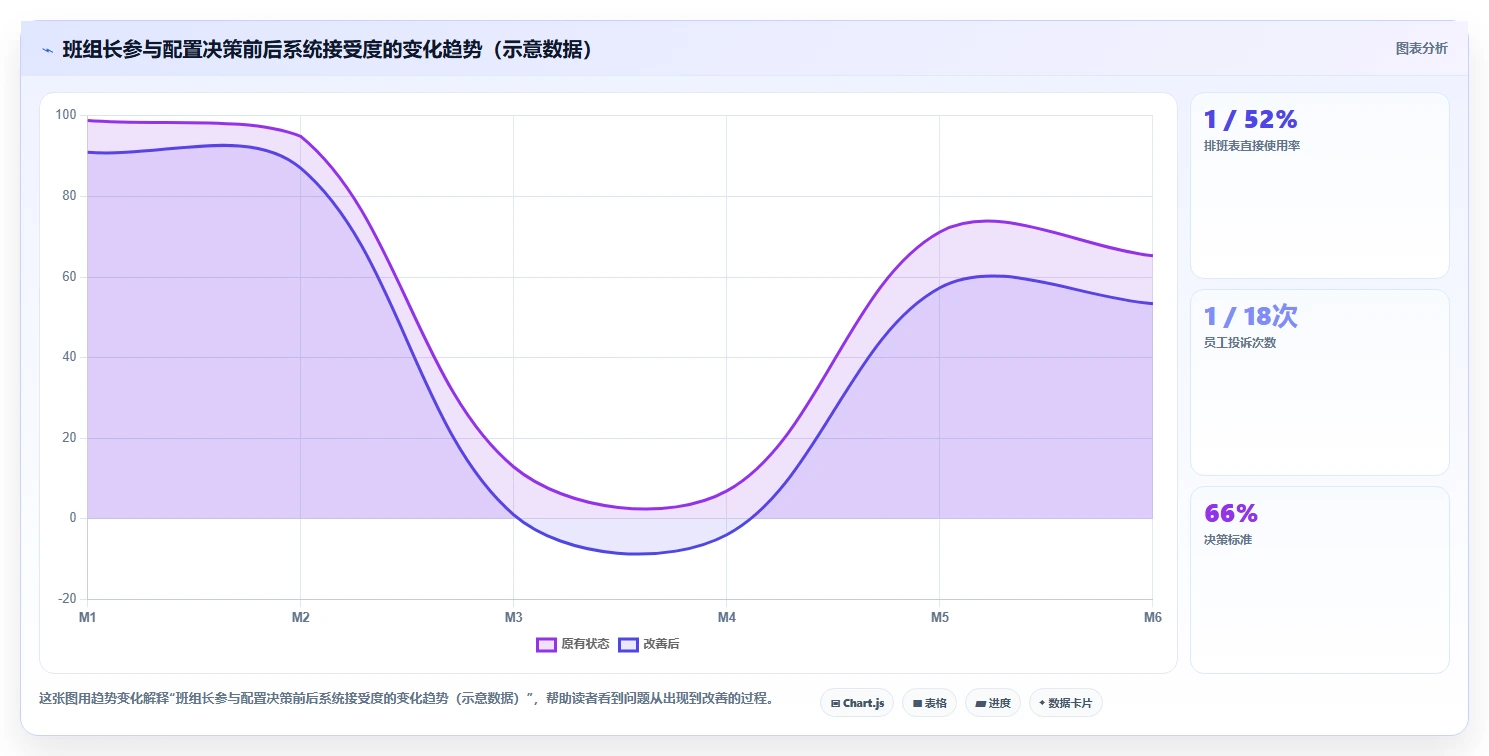Click the M1 x-axis label

[x=88, y=617]
